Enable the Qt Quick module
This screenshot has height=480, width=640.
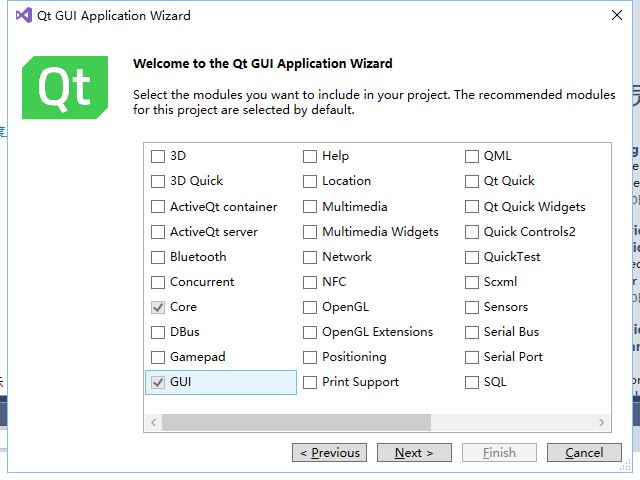tap(472, 181)
